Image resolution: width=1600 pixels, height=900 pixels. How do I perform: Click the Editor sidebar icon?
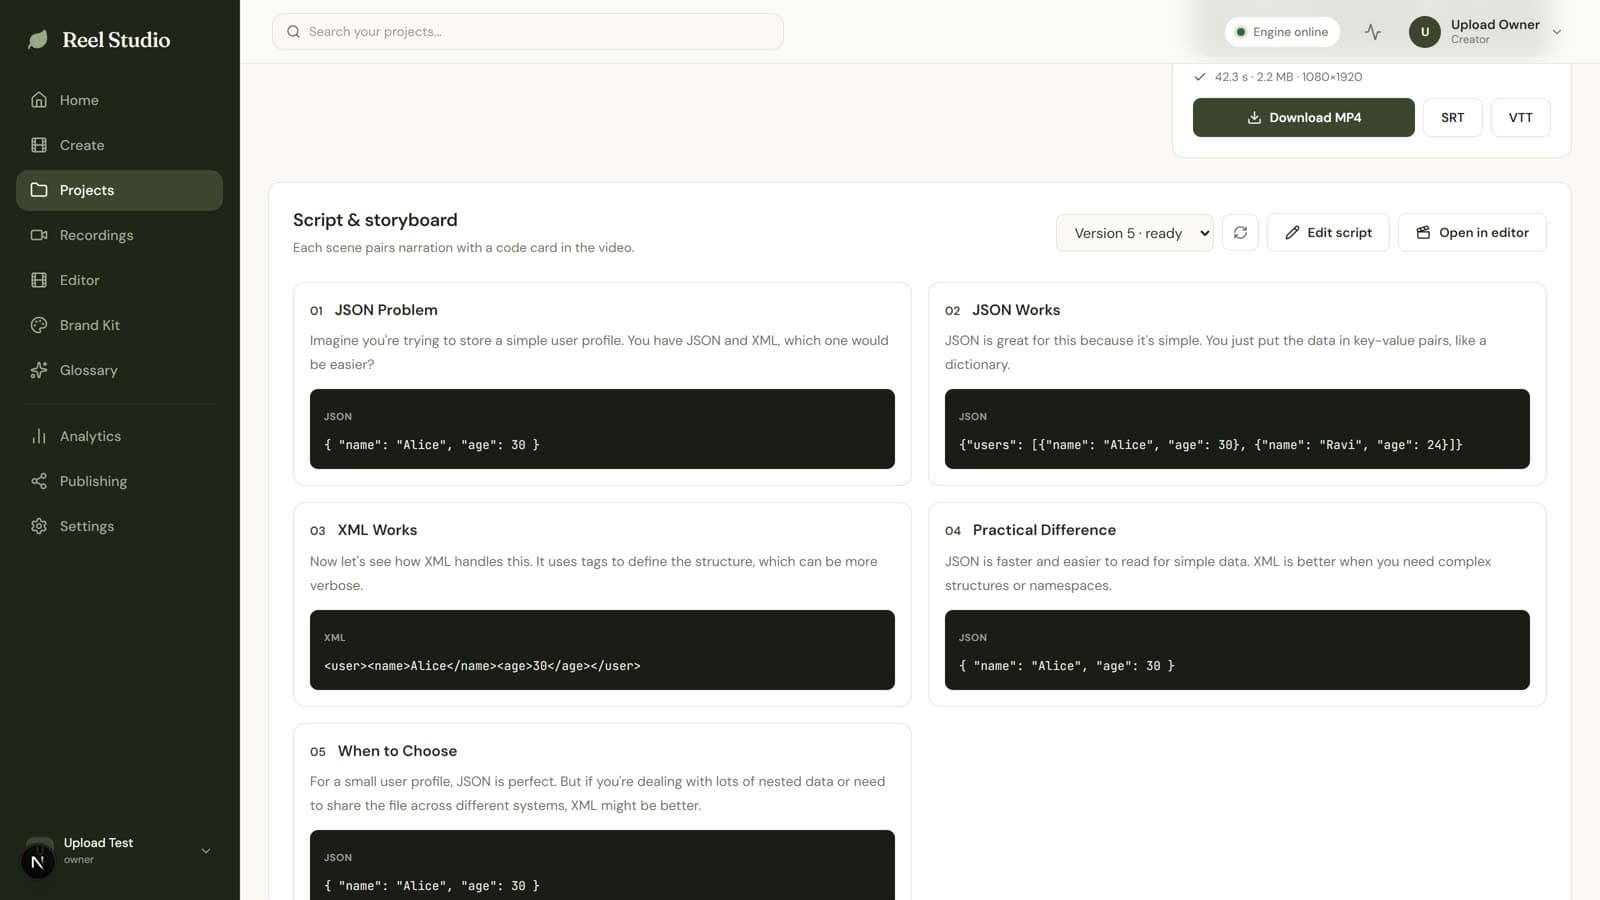[x=39, y=280]
